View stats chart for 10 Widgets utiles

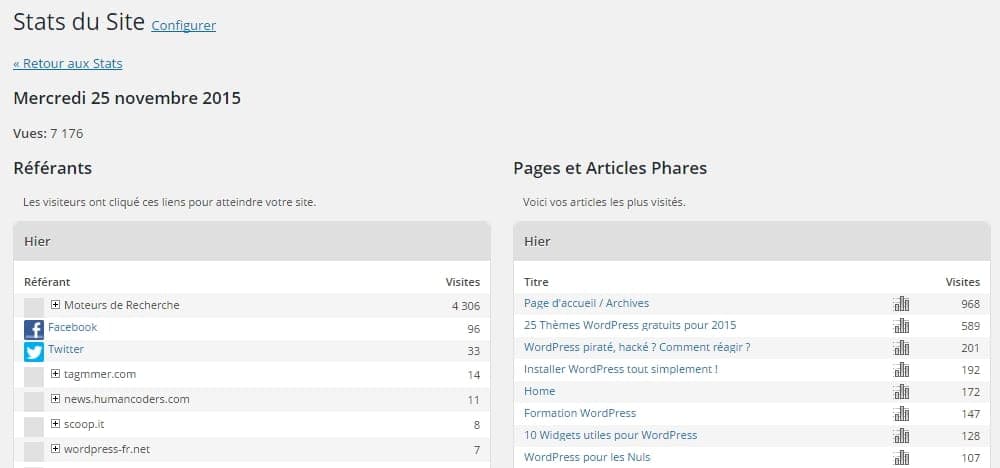902,436
